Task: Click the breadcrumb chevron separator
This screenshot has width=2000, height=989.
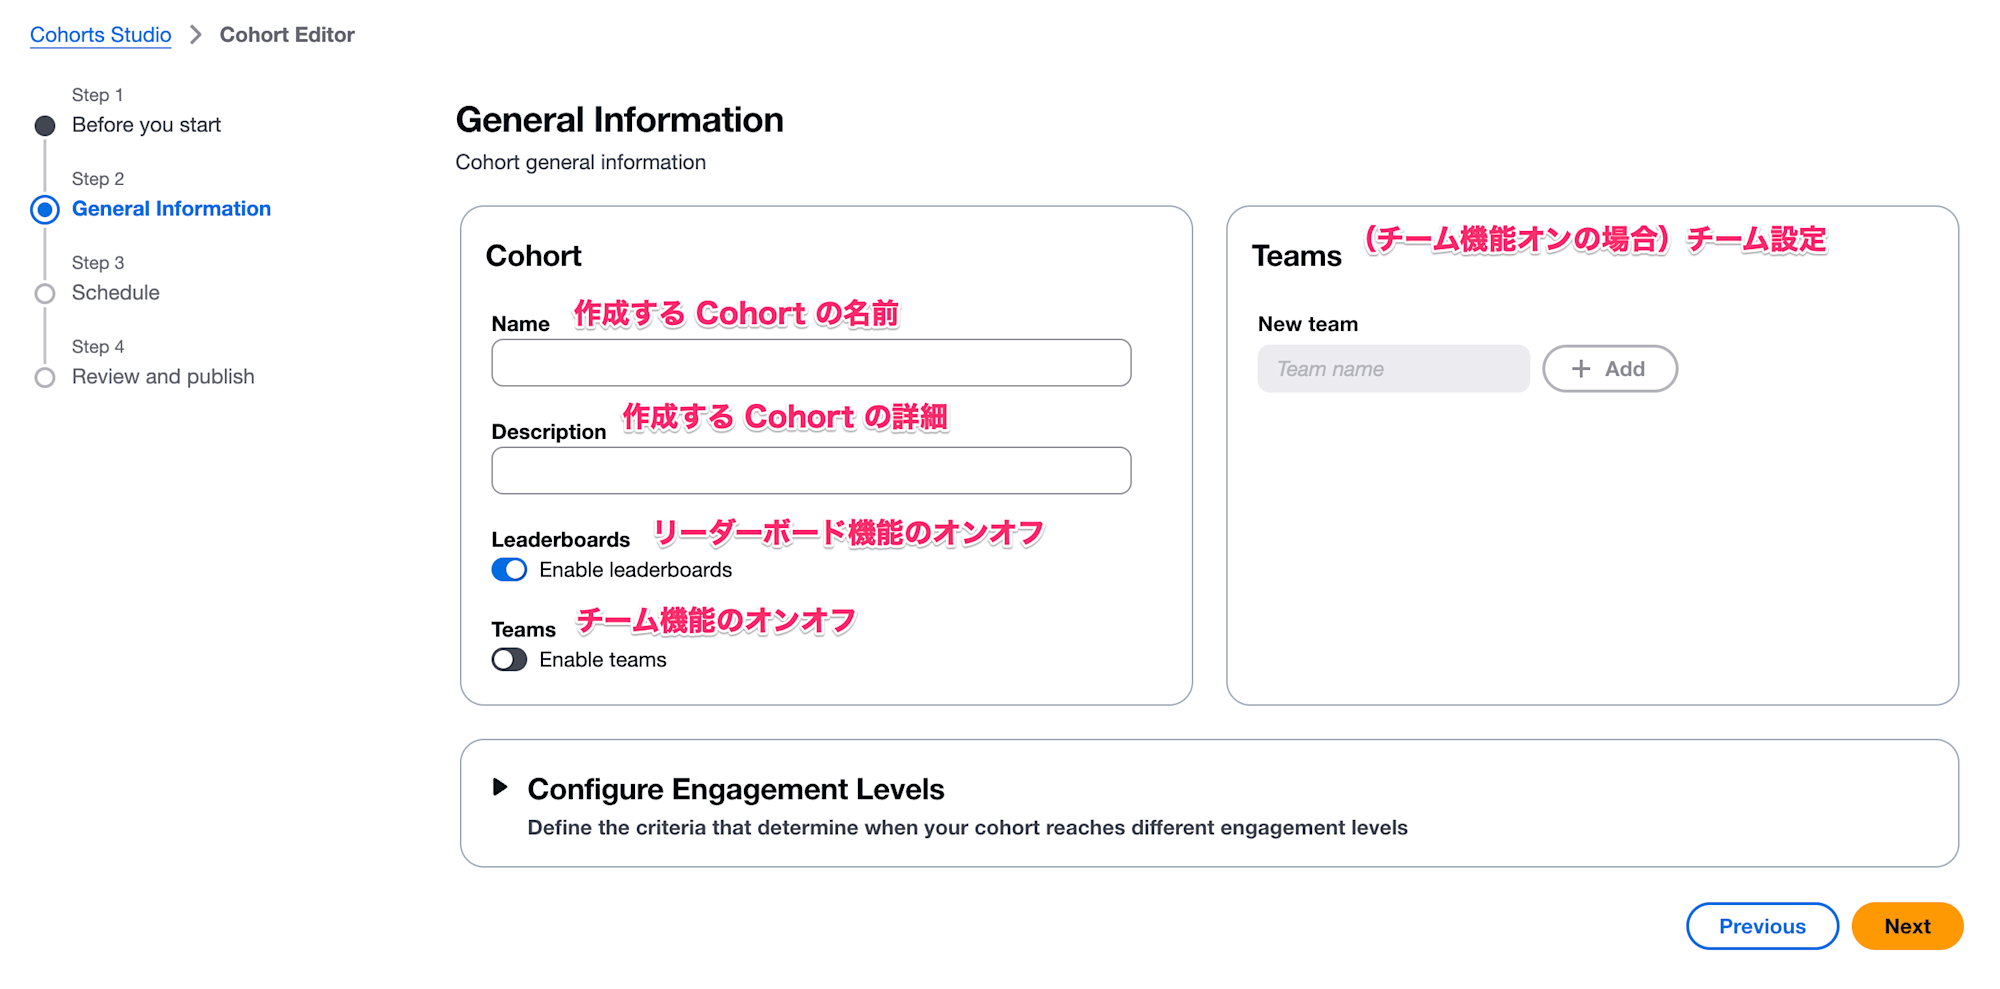Action: [196, 35]
